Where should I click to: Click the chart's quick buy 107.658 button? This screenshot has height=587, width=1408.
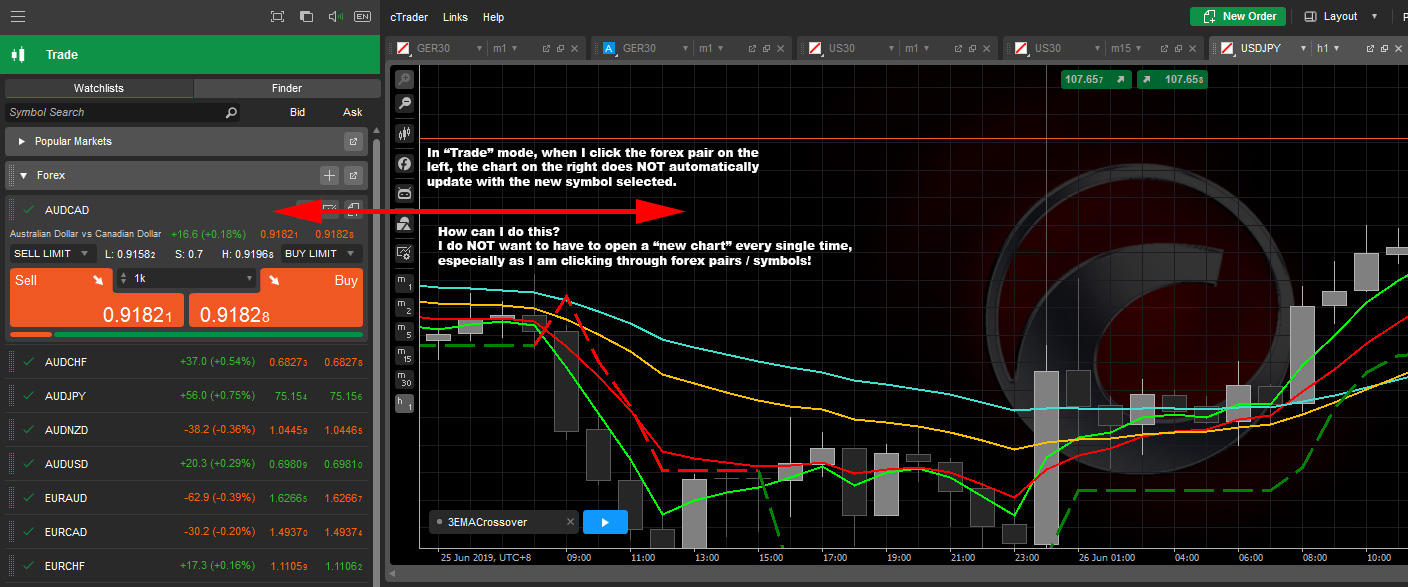[1172, 78]
